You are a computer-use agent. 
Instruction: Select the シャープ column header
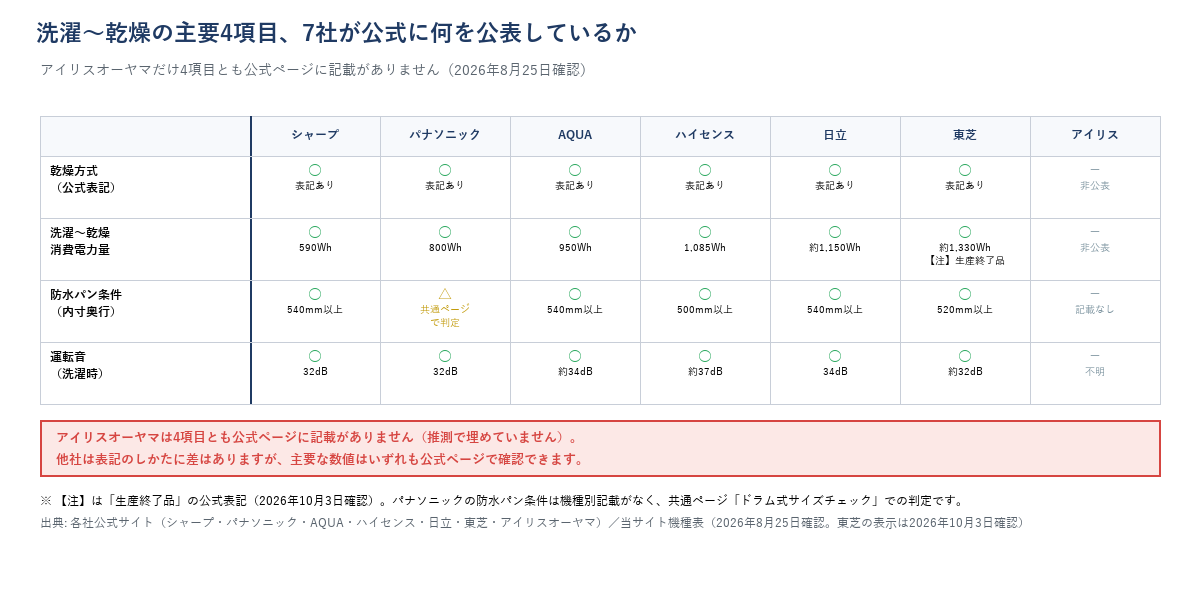pos(315,135)
